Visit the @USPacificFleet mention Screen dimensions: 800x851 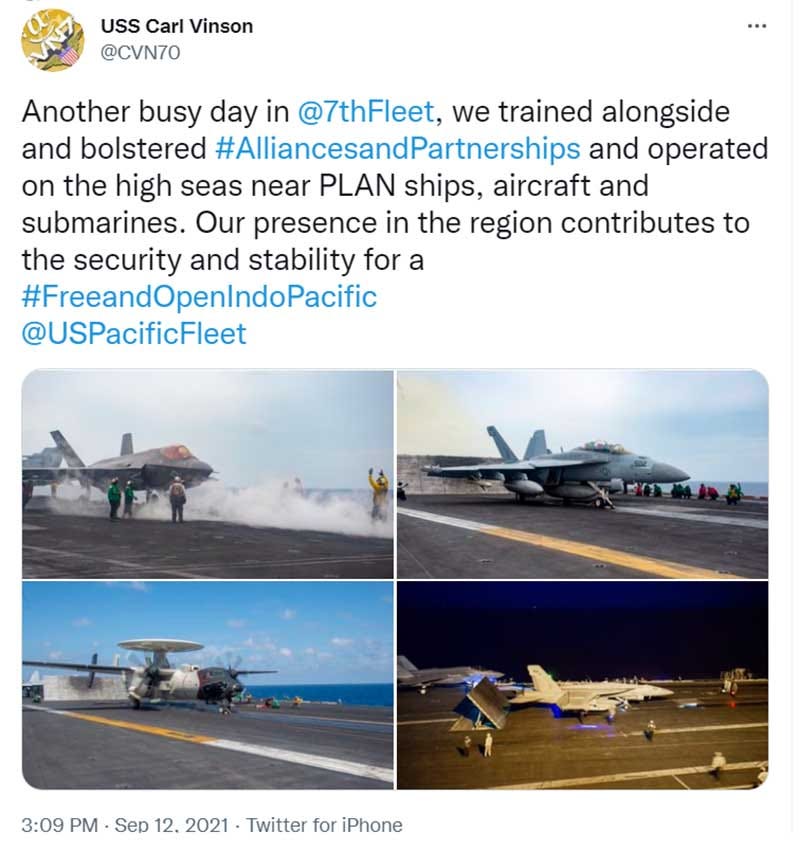pyautogui.click(x=133, y=333)
